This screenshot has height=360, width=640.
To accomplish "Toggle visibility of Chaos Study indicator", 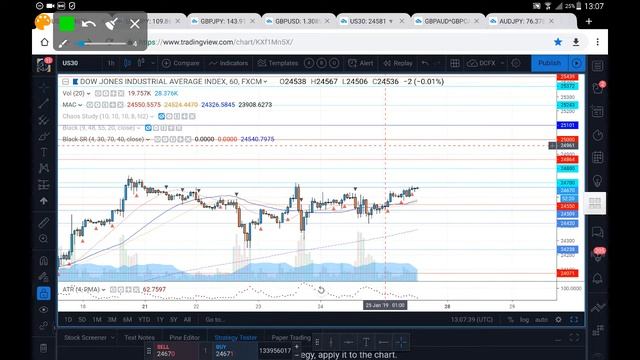I will coord(162,116).
